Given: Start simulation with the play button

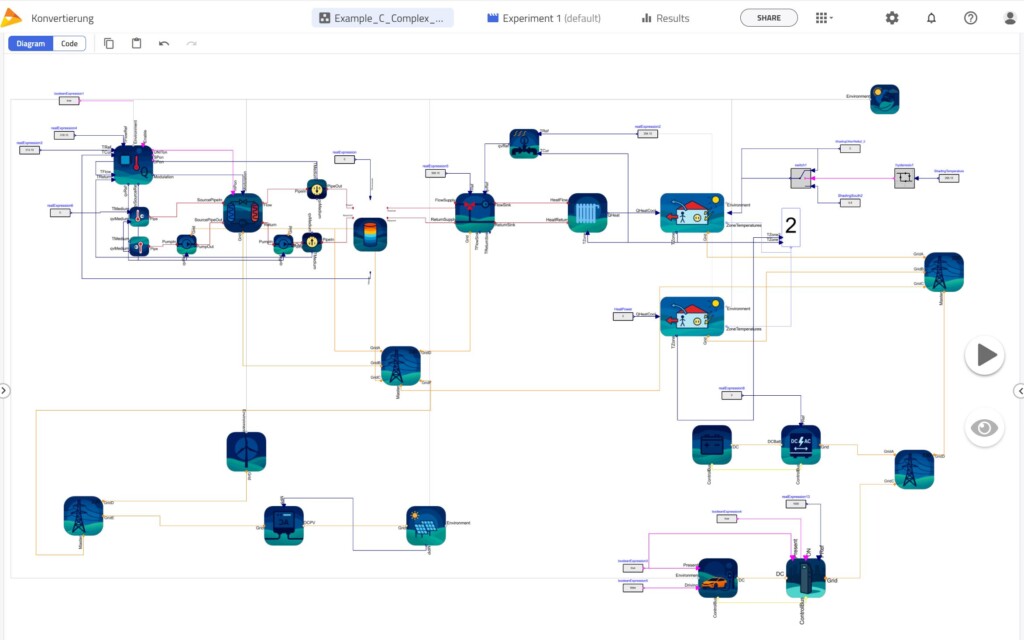Looking at the screenshot, I should pos(984,355).
